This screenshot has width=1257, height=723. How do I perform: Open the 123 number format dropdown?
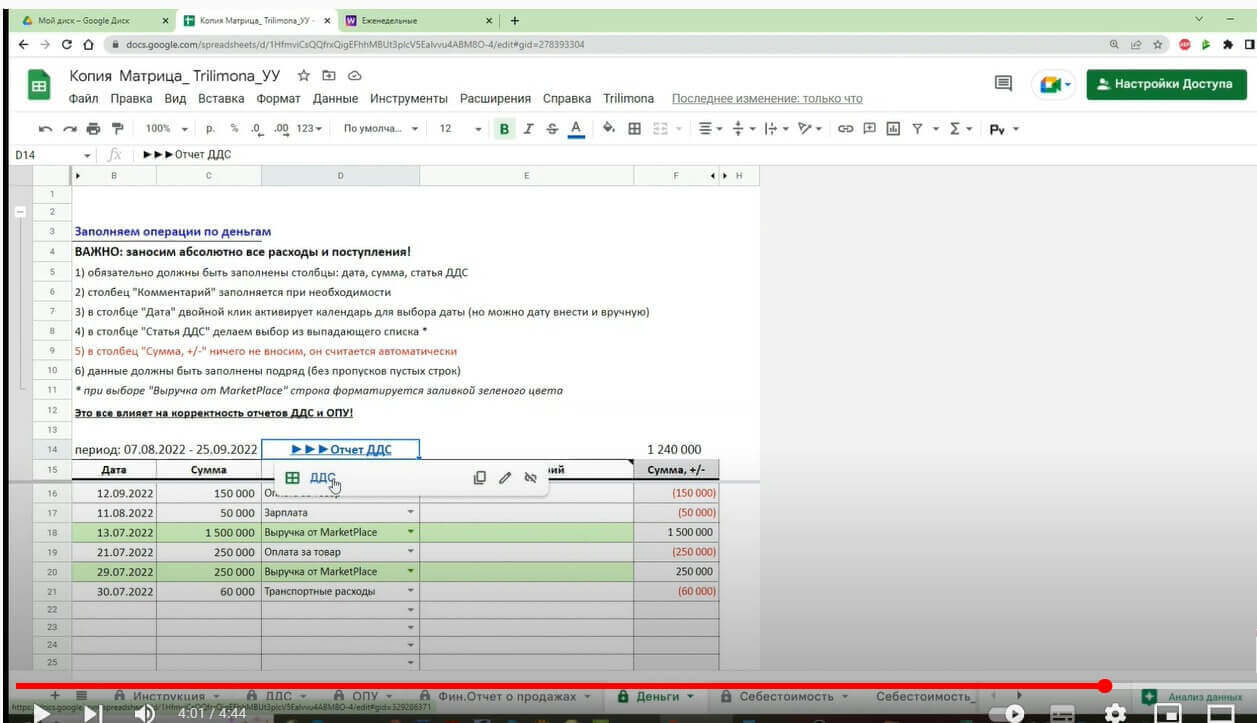pos(309,129)
